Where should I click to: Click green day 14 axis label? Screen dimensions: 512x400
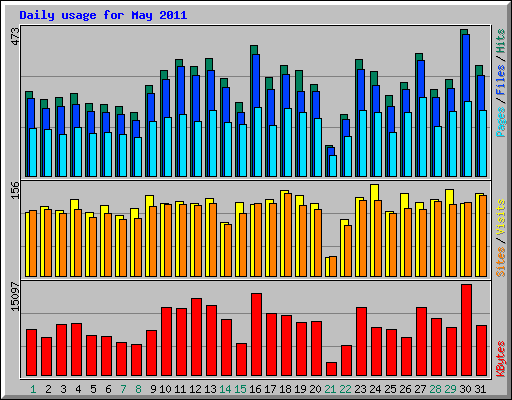click(x=225, y=389)
